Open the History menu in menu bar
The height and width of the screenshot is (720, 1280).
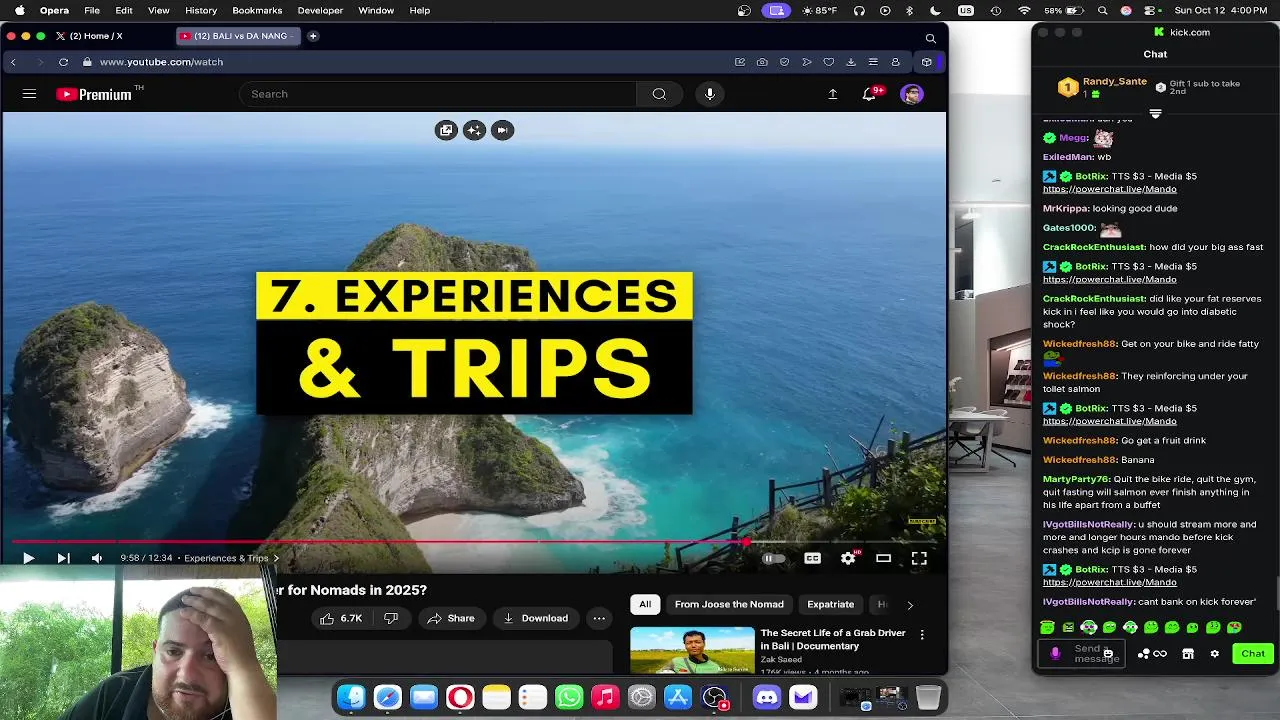coord(201,10)
